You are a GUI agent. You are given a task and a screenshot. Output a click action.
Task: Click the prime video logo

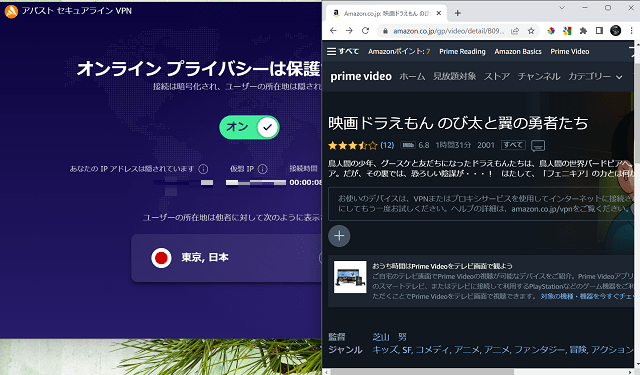[361, 76]
